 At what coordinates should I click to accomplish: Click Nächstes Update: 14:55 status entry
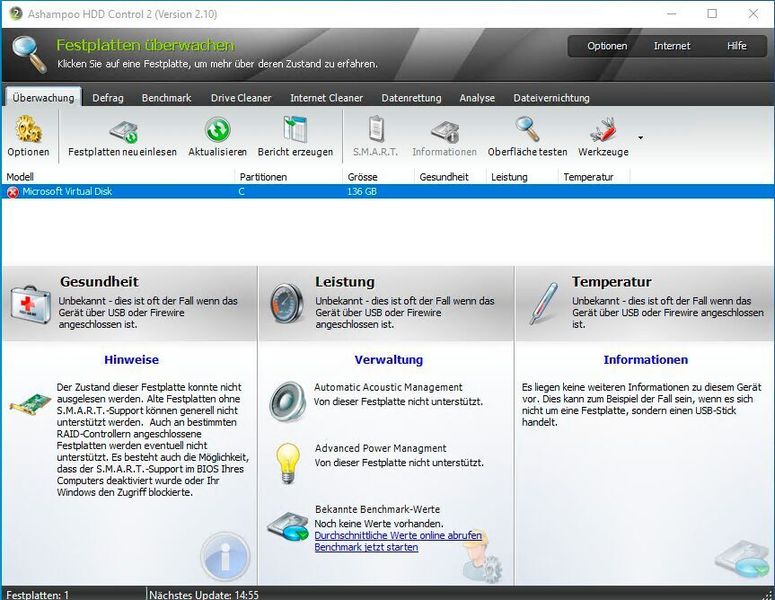point(204,595)
